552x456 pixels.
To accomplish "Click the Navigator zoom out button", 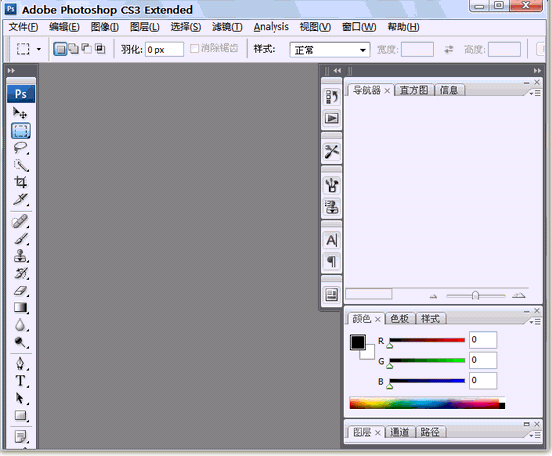I will 433,296.
